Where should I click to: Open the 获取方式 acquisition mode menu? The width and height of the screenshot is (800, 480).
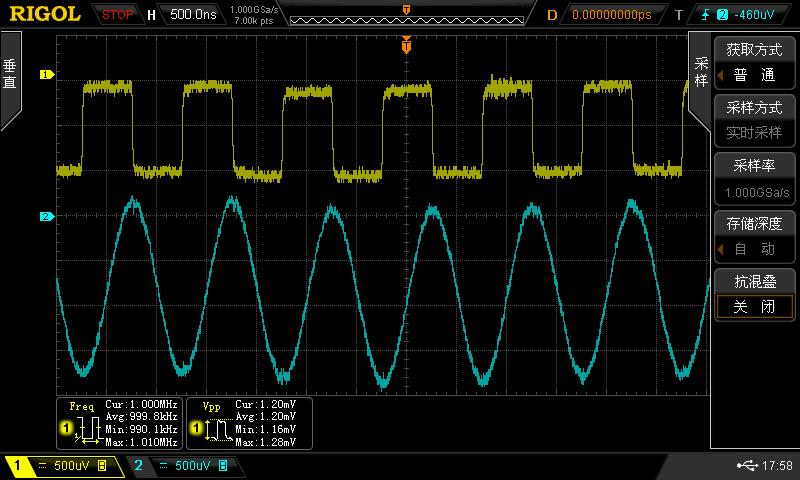(754, 62)
